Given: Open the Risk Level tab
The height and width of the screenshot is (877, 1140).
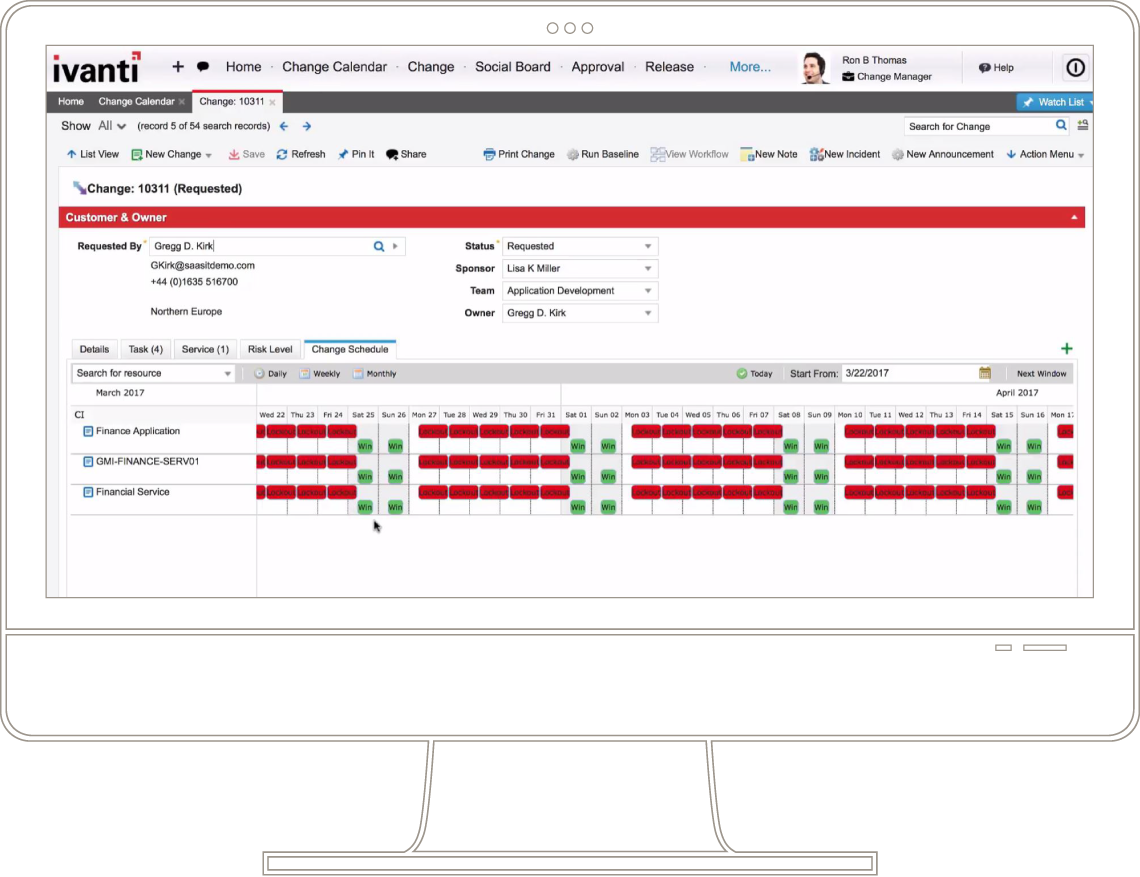Looking at the screenshot, I should [270, 350].
